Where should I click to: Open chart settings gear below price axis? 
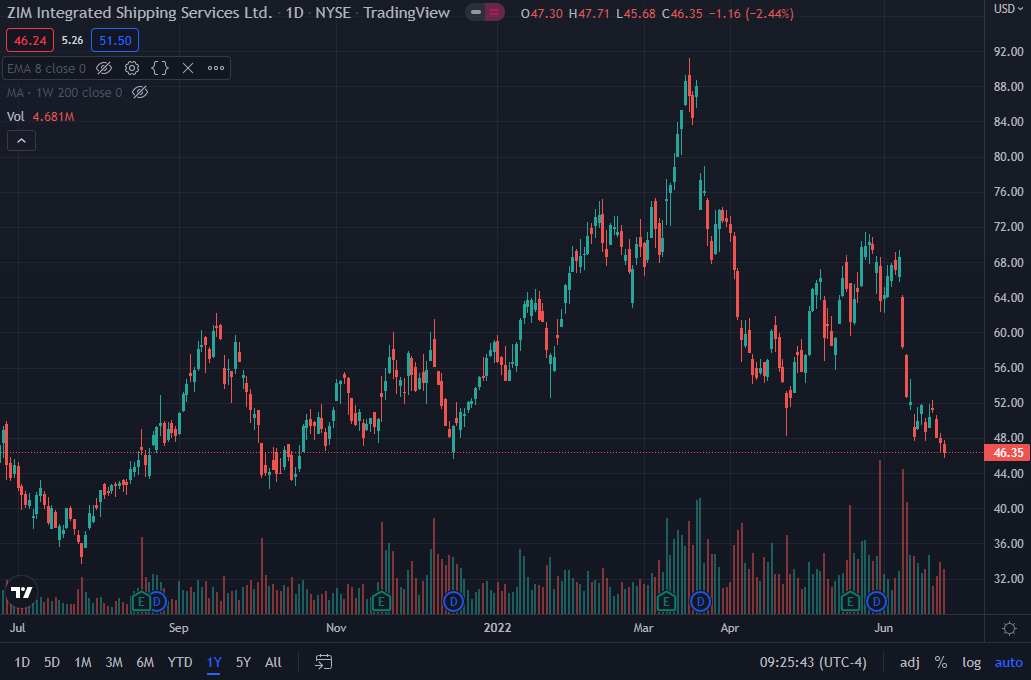1009,628
